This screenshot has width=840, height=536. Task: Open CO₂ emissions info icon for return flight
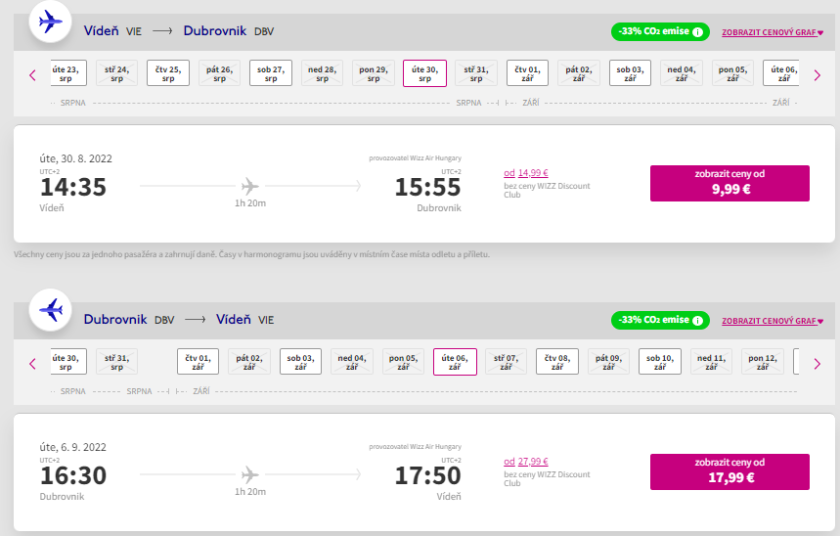click(x=697, y=320)
